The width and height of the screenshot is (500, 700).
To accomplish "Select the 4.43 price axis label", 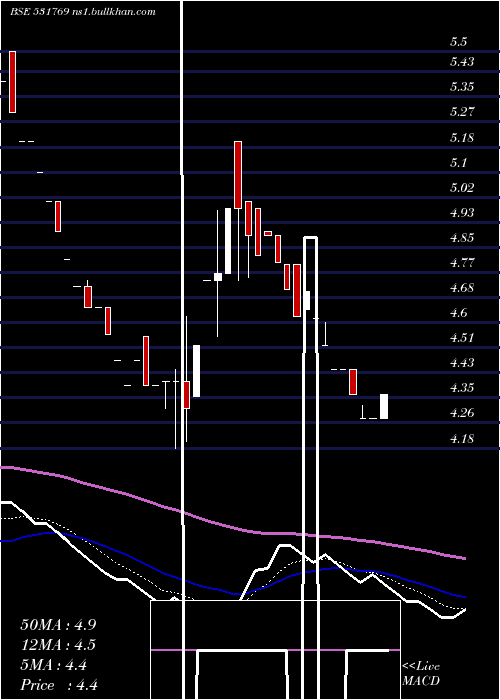I will pyautogui.click(x=462, y=362).
